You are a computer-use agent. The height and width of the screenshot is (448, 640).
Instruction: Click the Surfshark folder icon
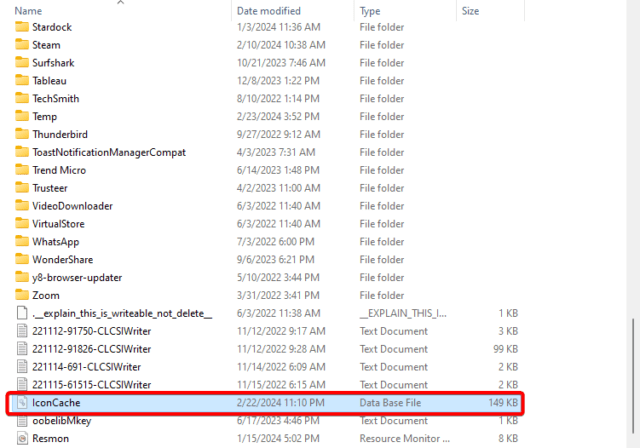click(x=22, y=63)
